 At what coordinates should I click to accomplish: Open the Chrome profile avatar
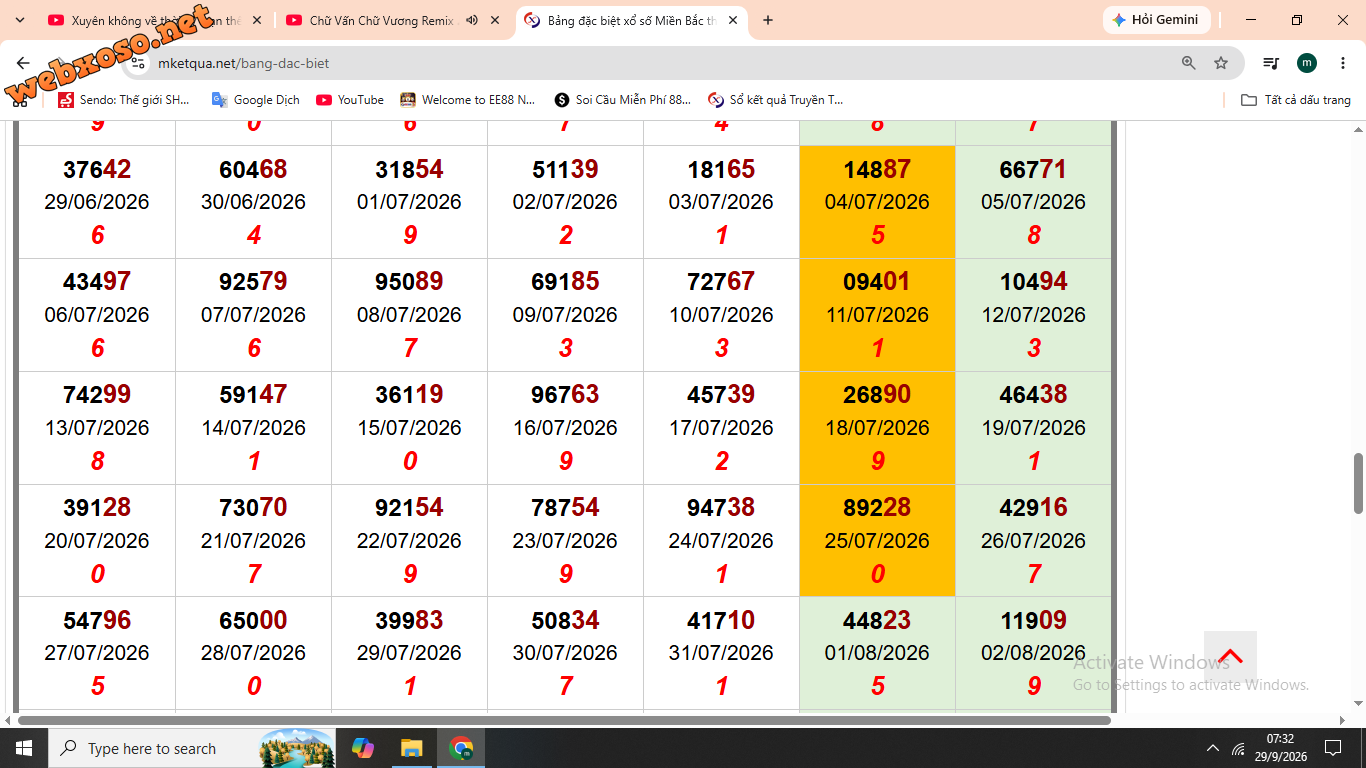(x=1307, y=63)
